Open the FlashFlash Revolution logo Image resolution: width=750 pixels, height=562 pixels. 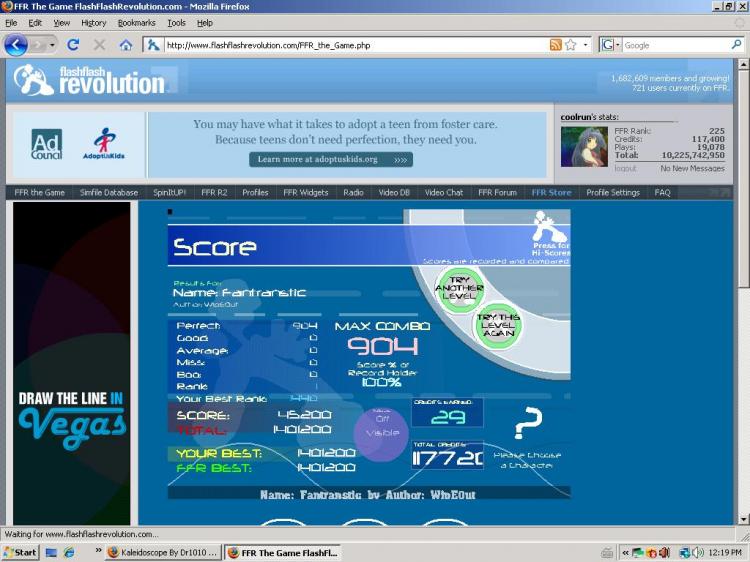pos(89,80)
